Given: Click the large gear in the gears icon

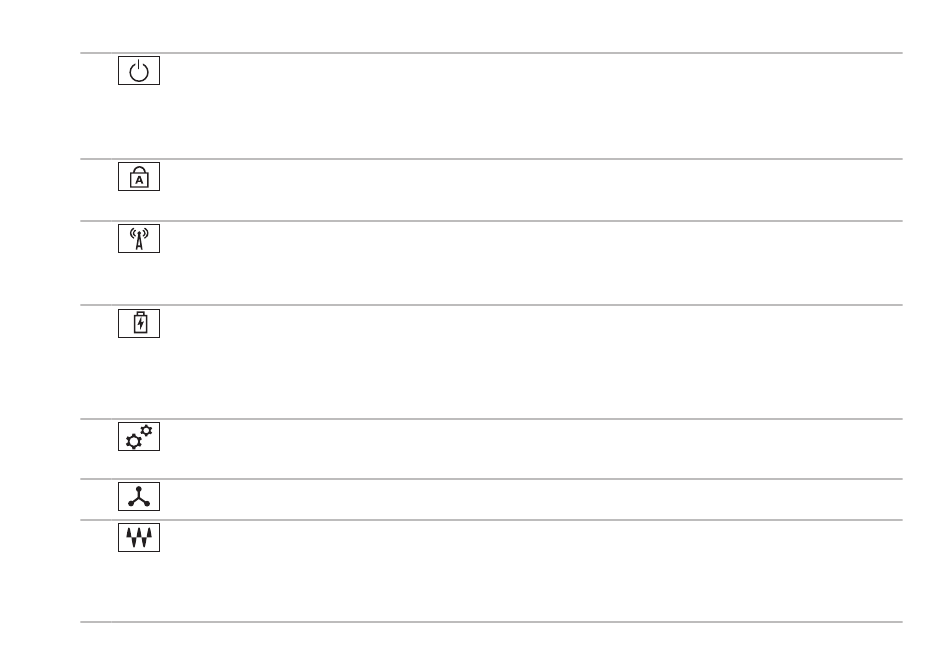Looking at the screenshot, I should (x=133, y=442).
